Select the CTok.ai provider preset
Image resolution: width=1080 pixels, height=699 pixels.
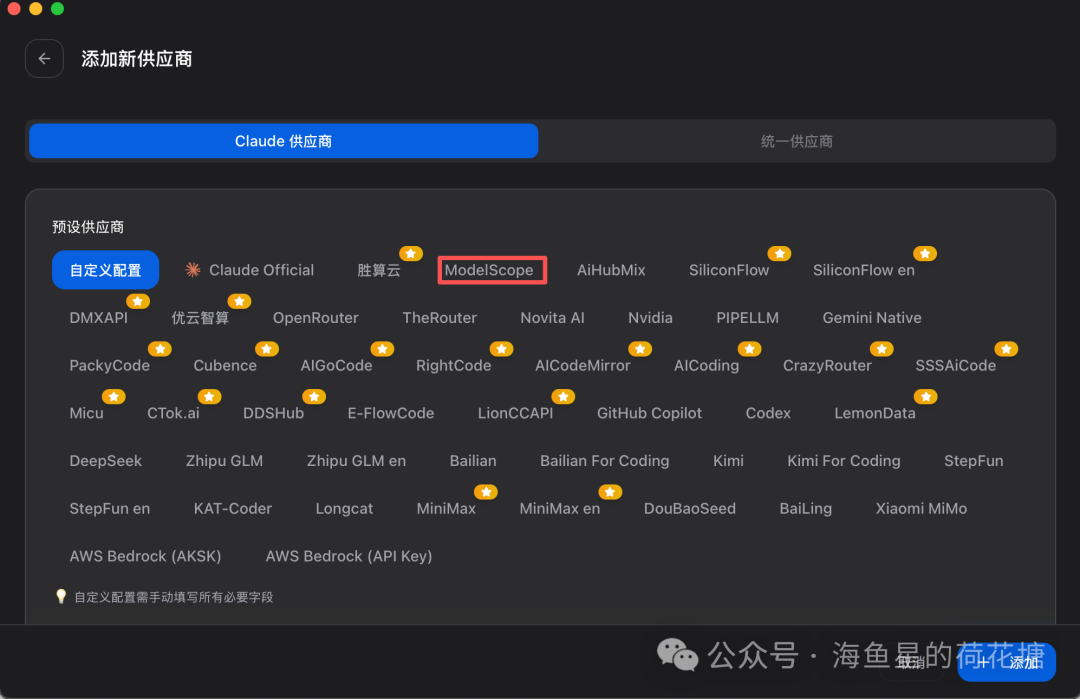point(173,413)
